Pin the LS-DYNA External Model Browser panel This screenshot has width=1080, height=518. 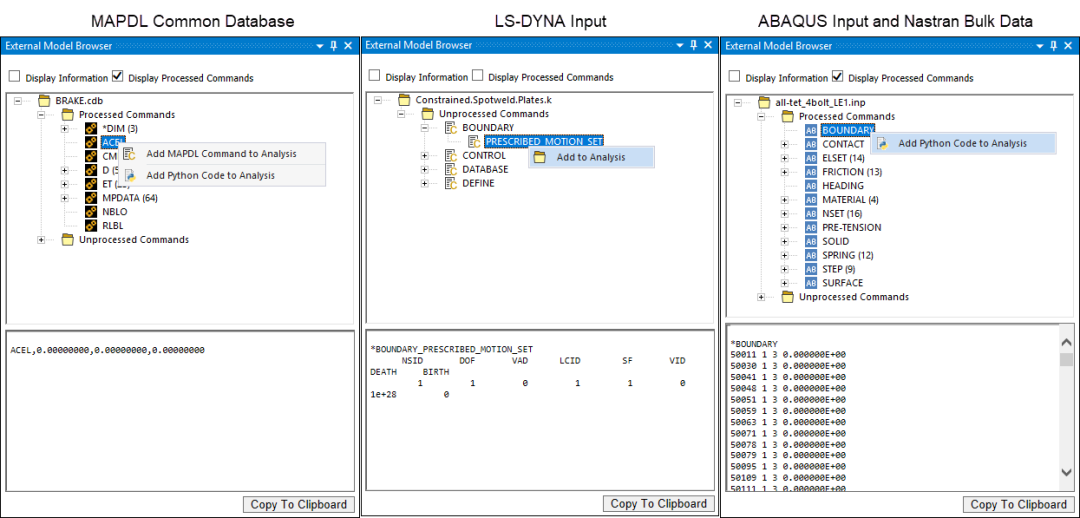[695, 45]
